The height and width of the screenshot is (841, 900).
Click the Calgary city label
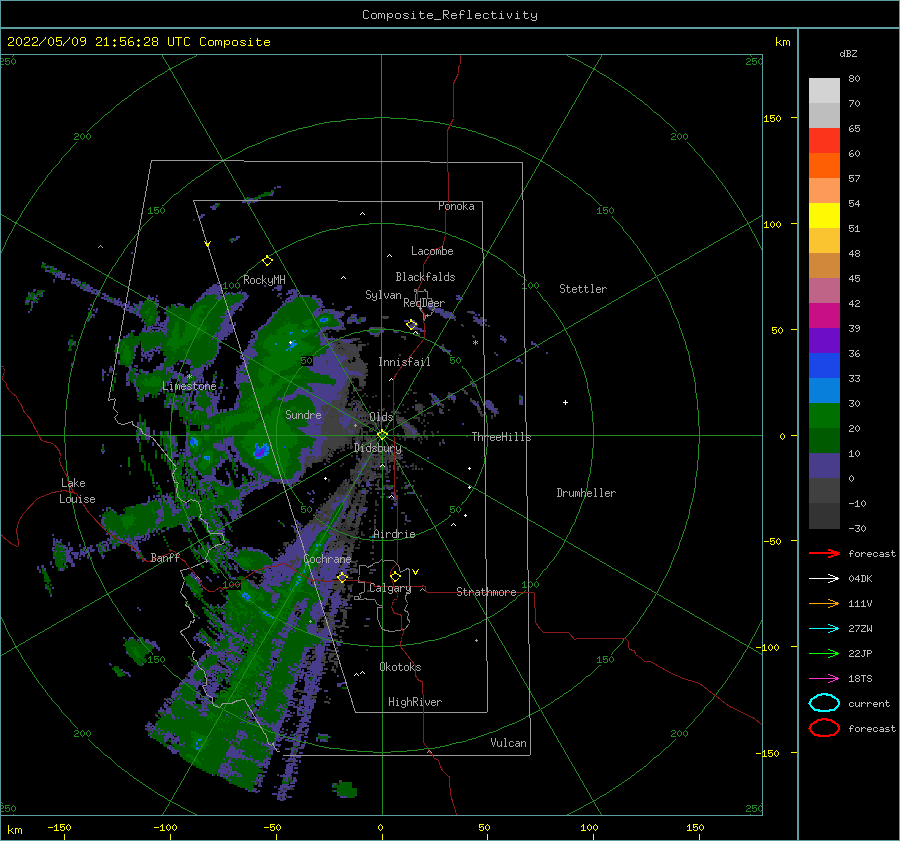pos(390,588)
